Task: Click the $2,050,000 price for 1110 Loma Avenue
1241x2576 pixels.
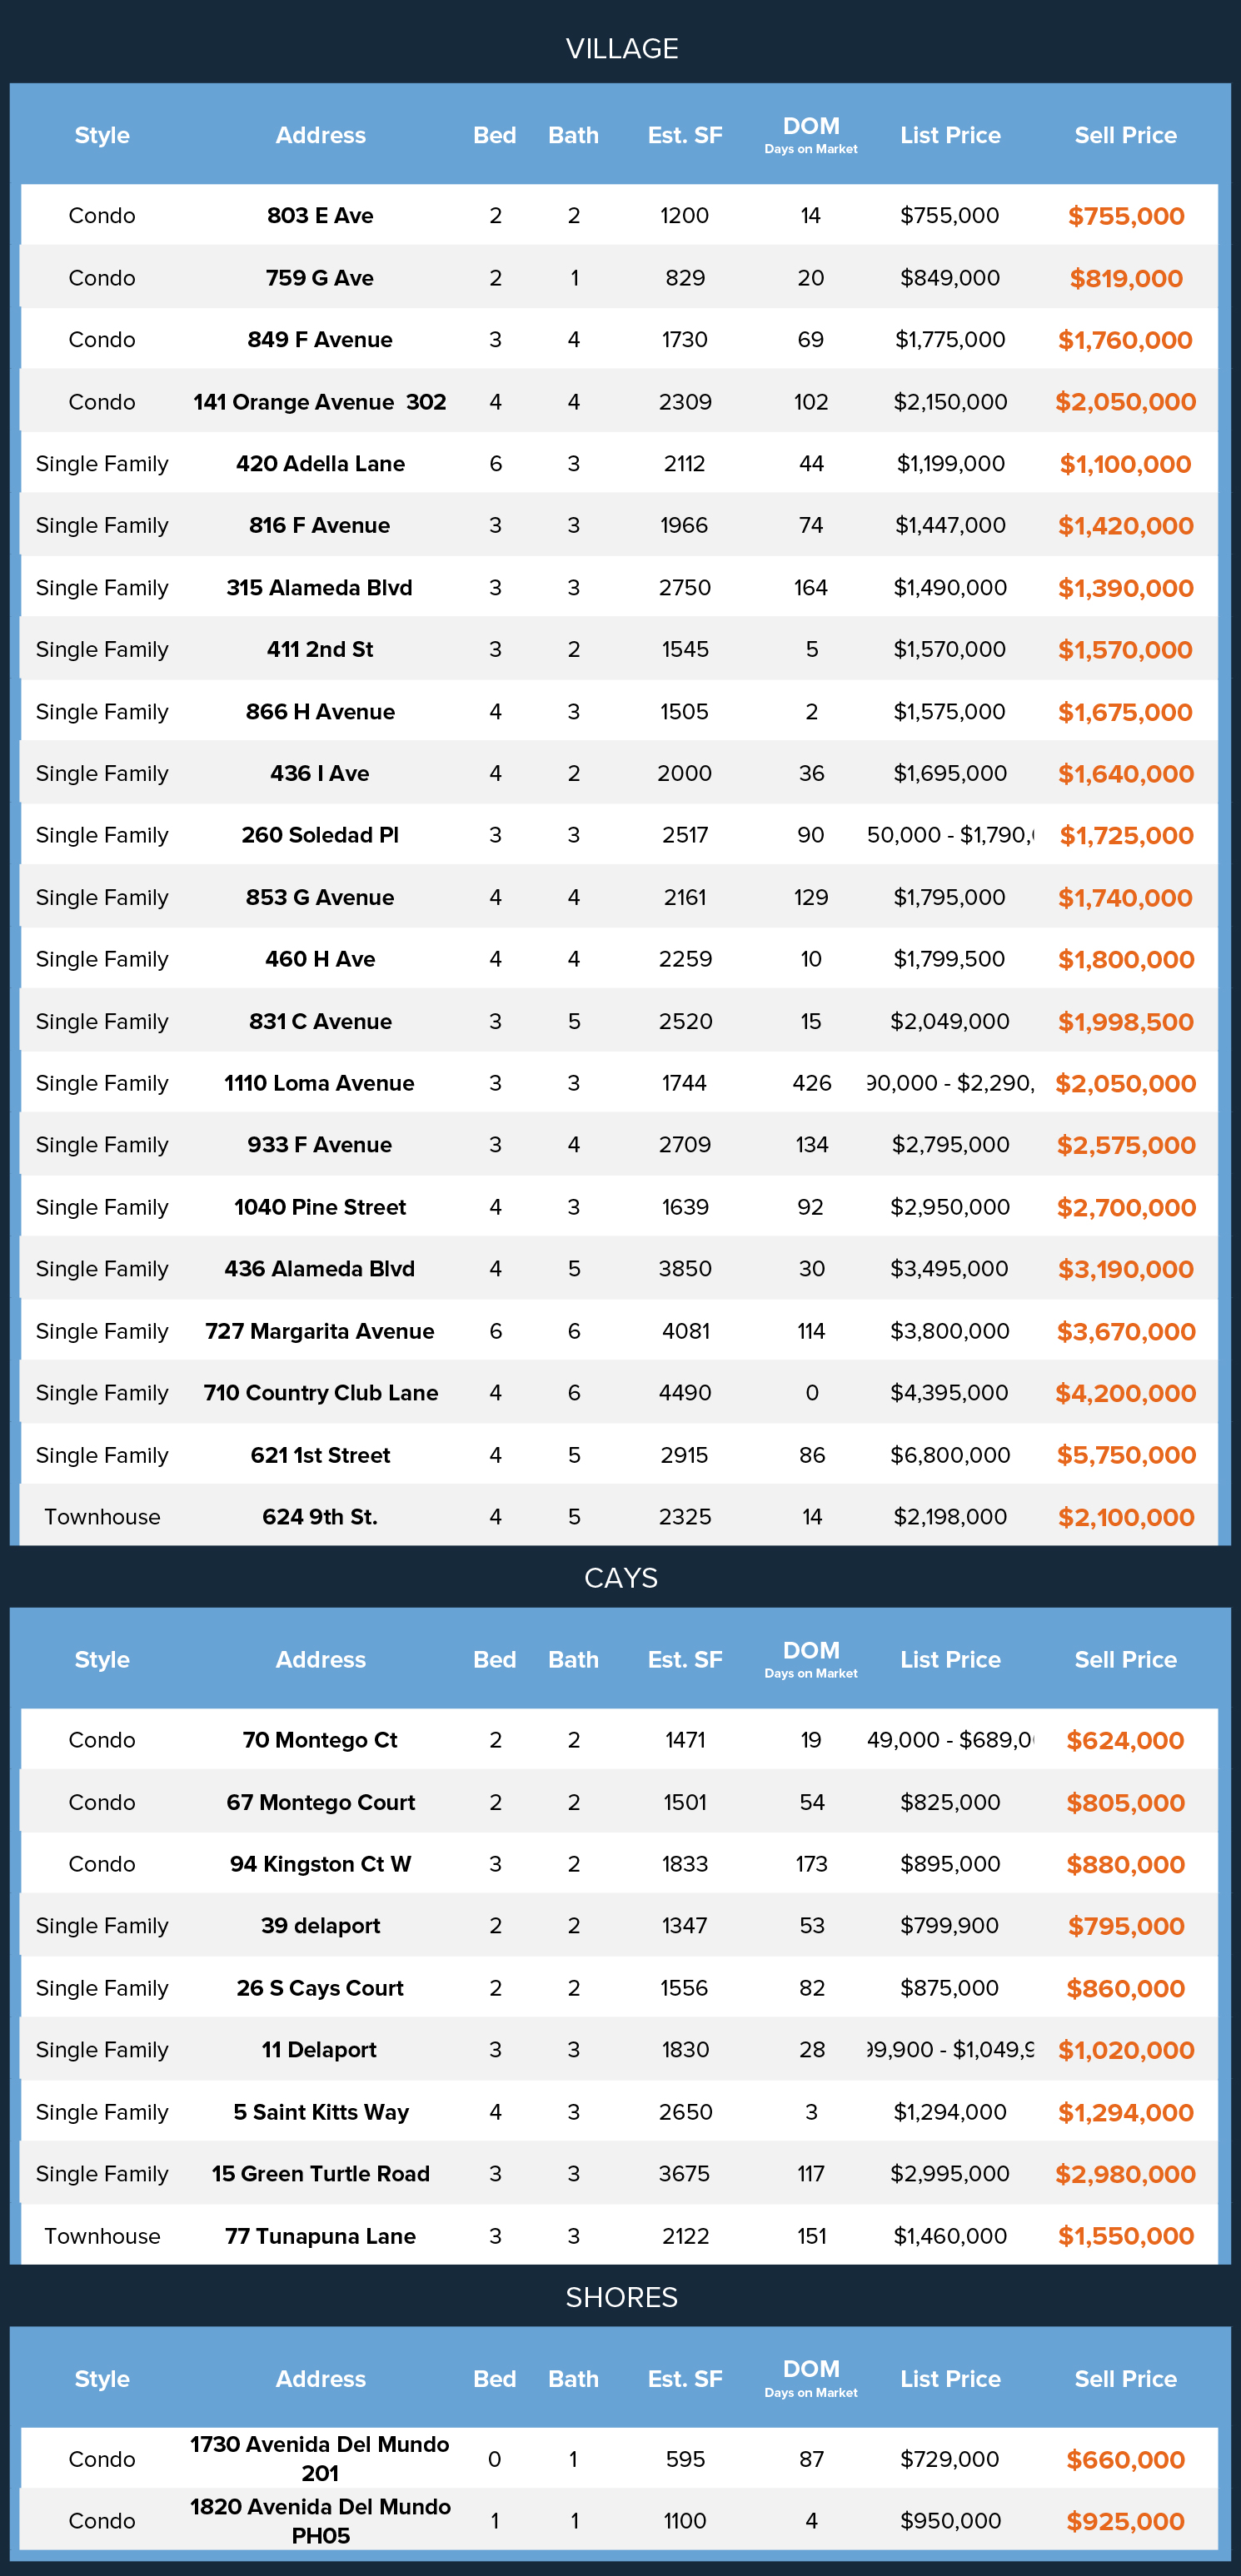Action: (x=1125, y=1084)
